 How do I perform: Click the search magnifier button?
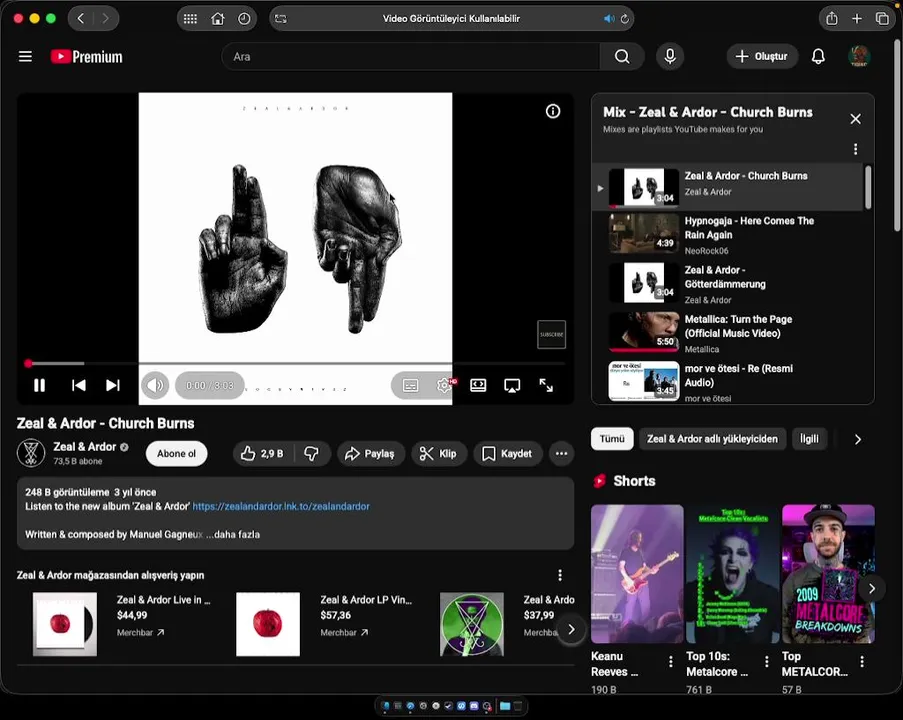click(x=622, y=56)
